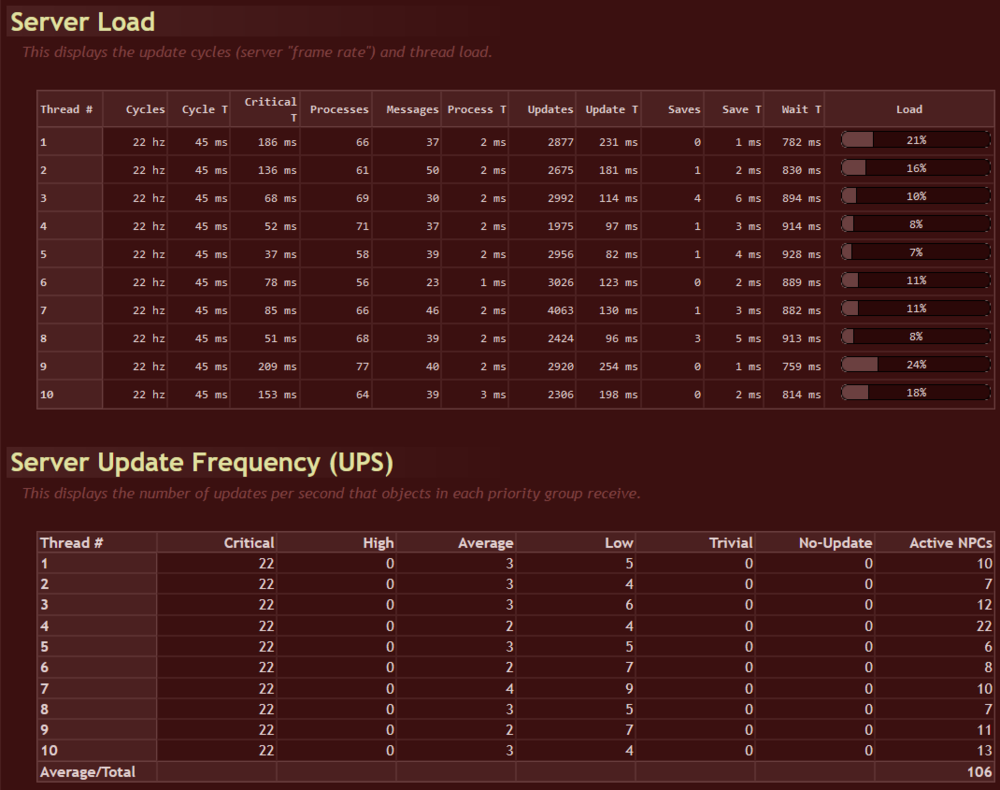Click the '231 ms' update time value

coord(619,142)
